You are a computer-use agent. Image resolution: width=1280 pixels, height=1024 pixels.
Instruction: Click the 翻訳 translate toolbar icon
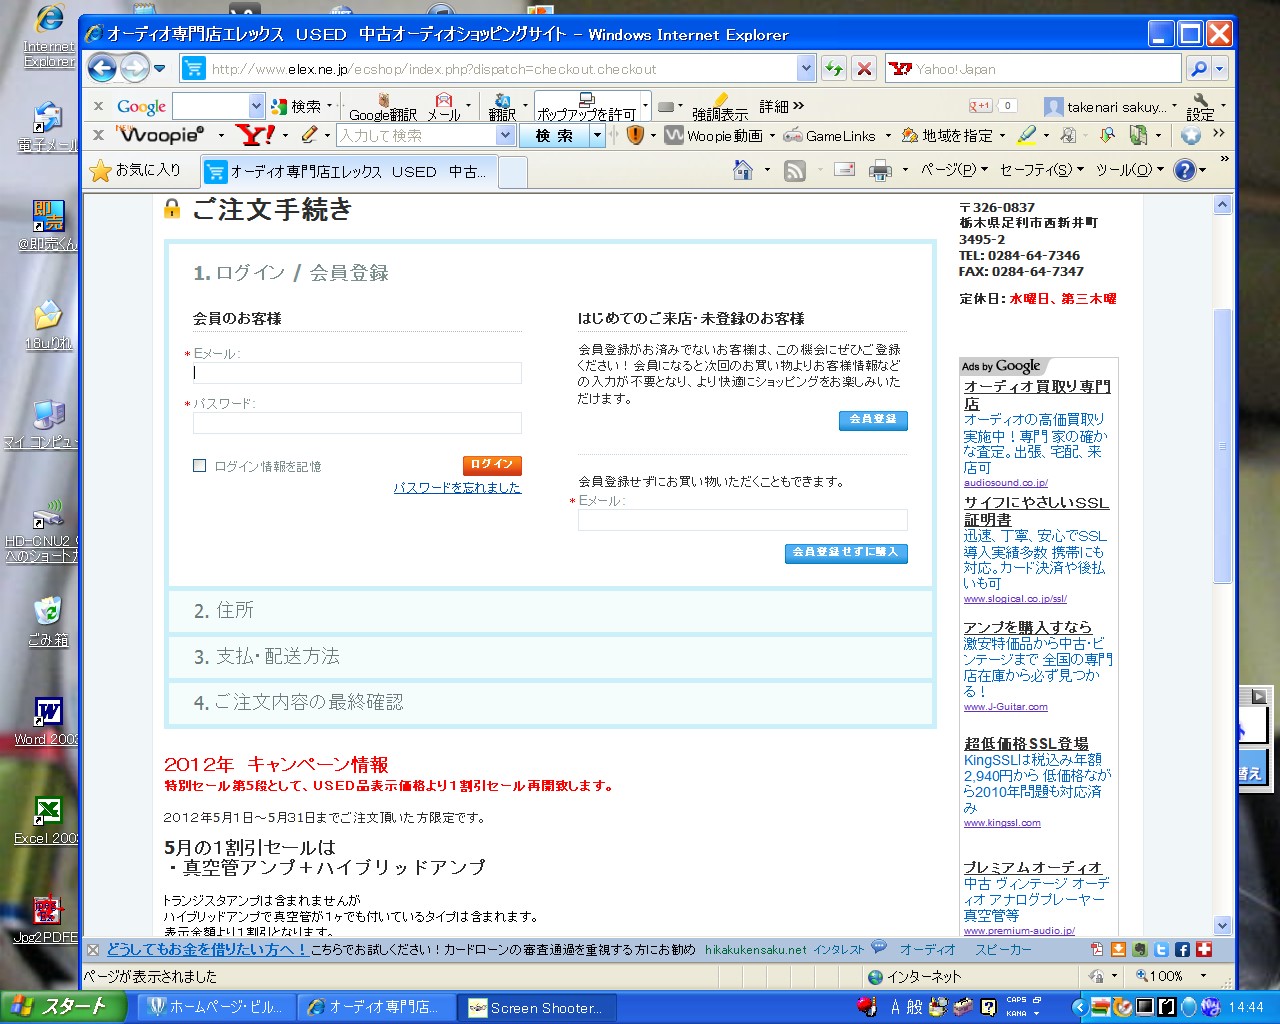coord(502,107)
